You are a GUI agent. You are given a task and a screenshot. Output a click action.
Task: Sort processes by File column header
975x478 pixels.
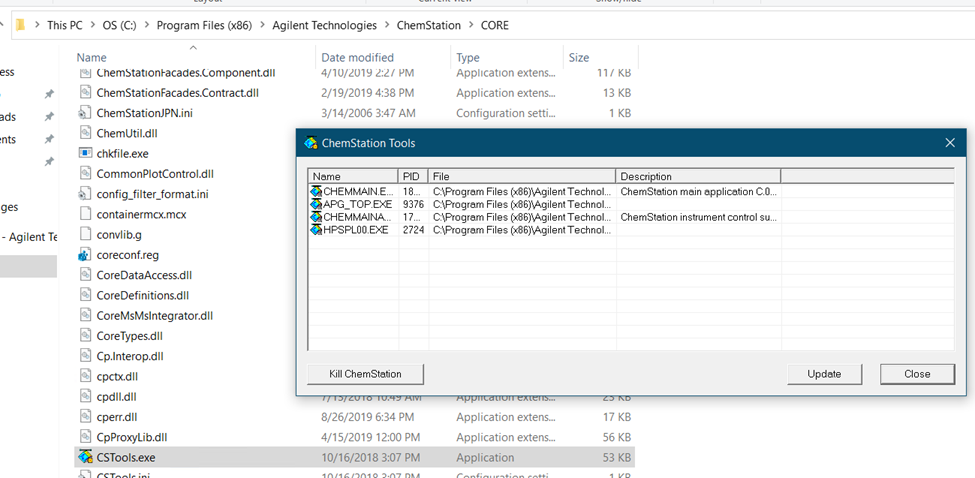coord(522,177)
